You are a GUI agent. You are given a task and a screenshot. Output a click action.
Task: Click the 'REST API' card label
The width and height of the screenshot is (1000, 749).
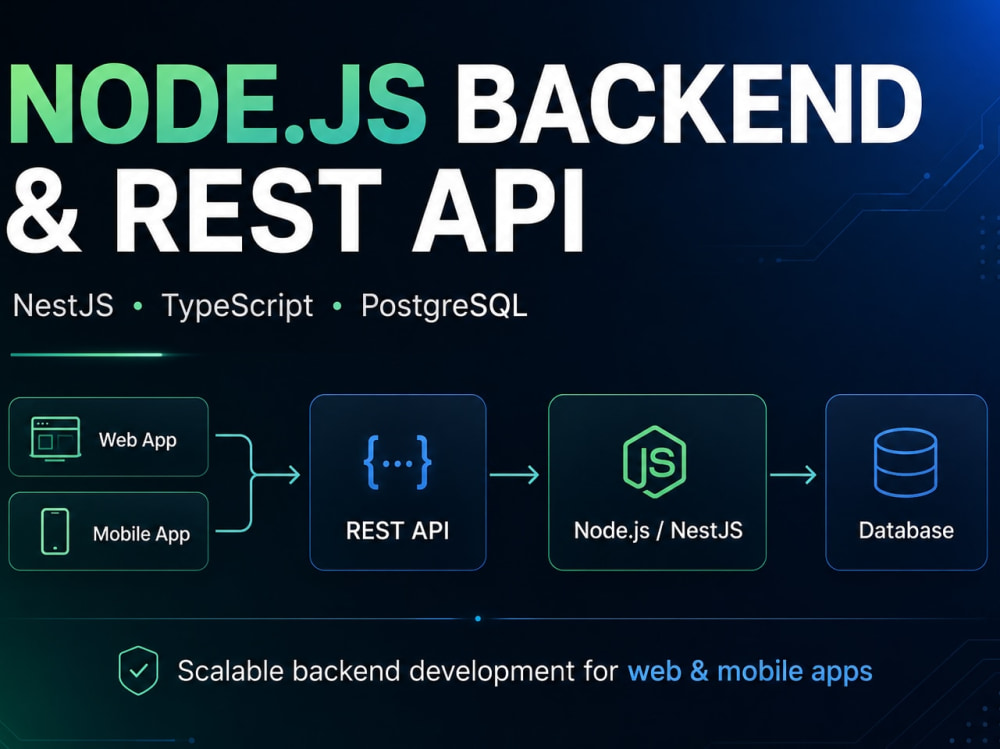[x=397, y=531]
